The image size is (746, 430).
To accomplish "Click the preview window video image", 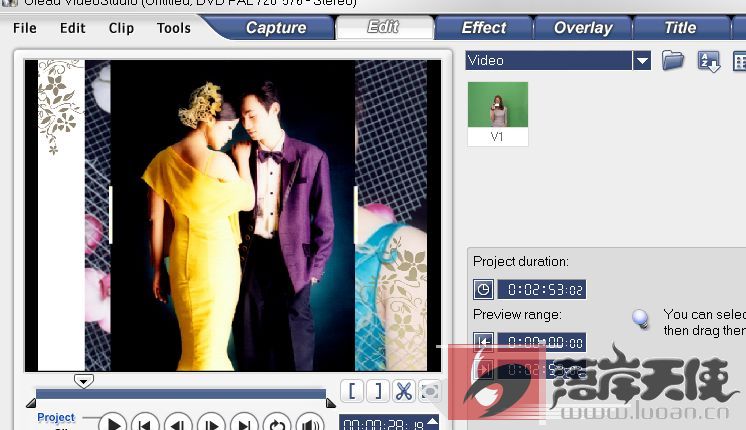I will coord(233,215).
